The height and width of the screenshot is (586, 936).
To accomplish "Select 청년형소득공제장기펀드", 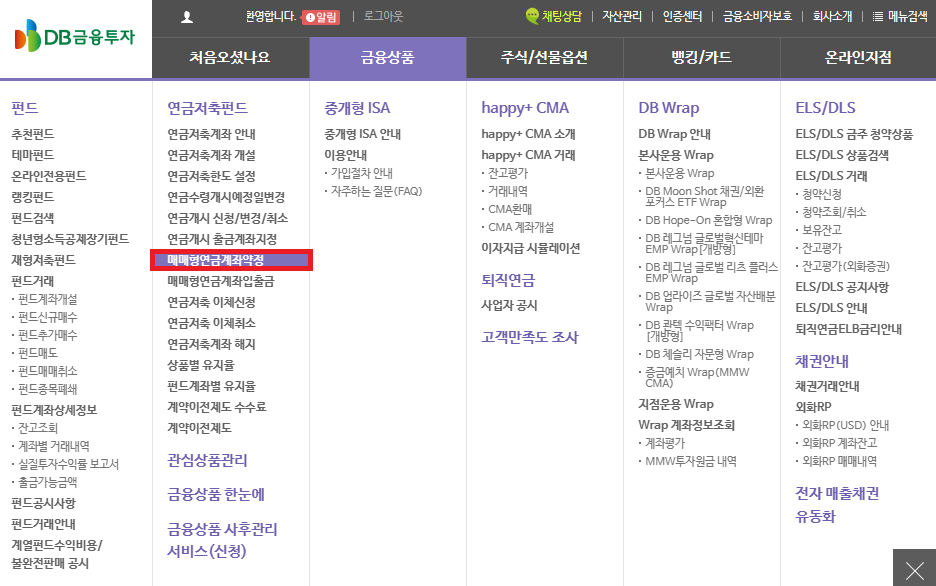I will click(x=70, y=239).
